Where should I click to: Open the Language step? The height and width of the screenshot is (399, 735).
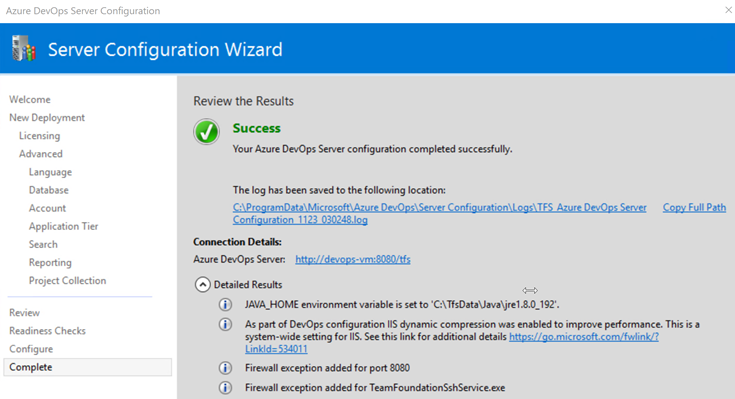point(50,172)
